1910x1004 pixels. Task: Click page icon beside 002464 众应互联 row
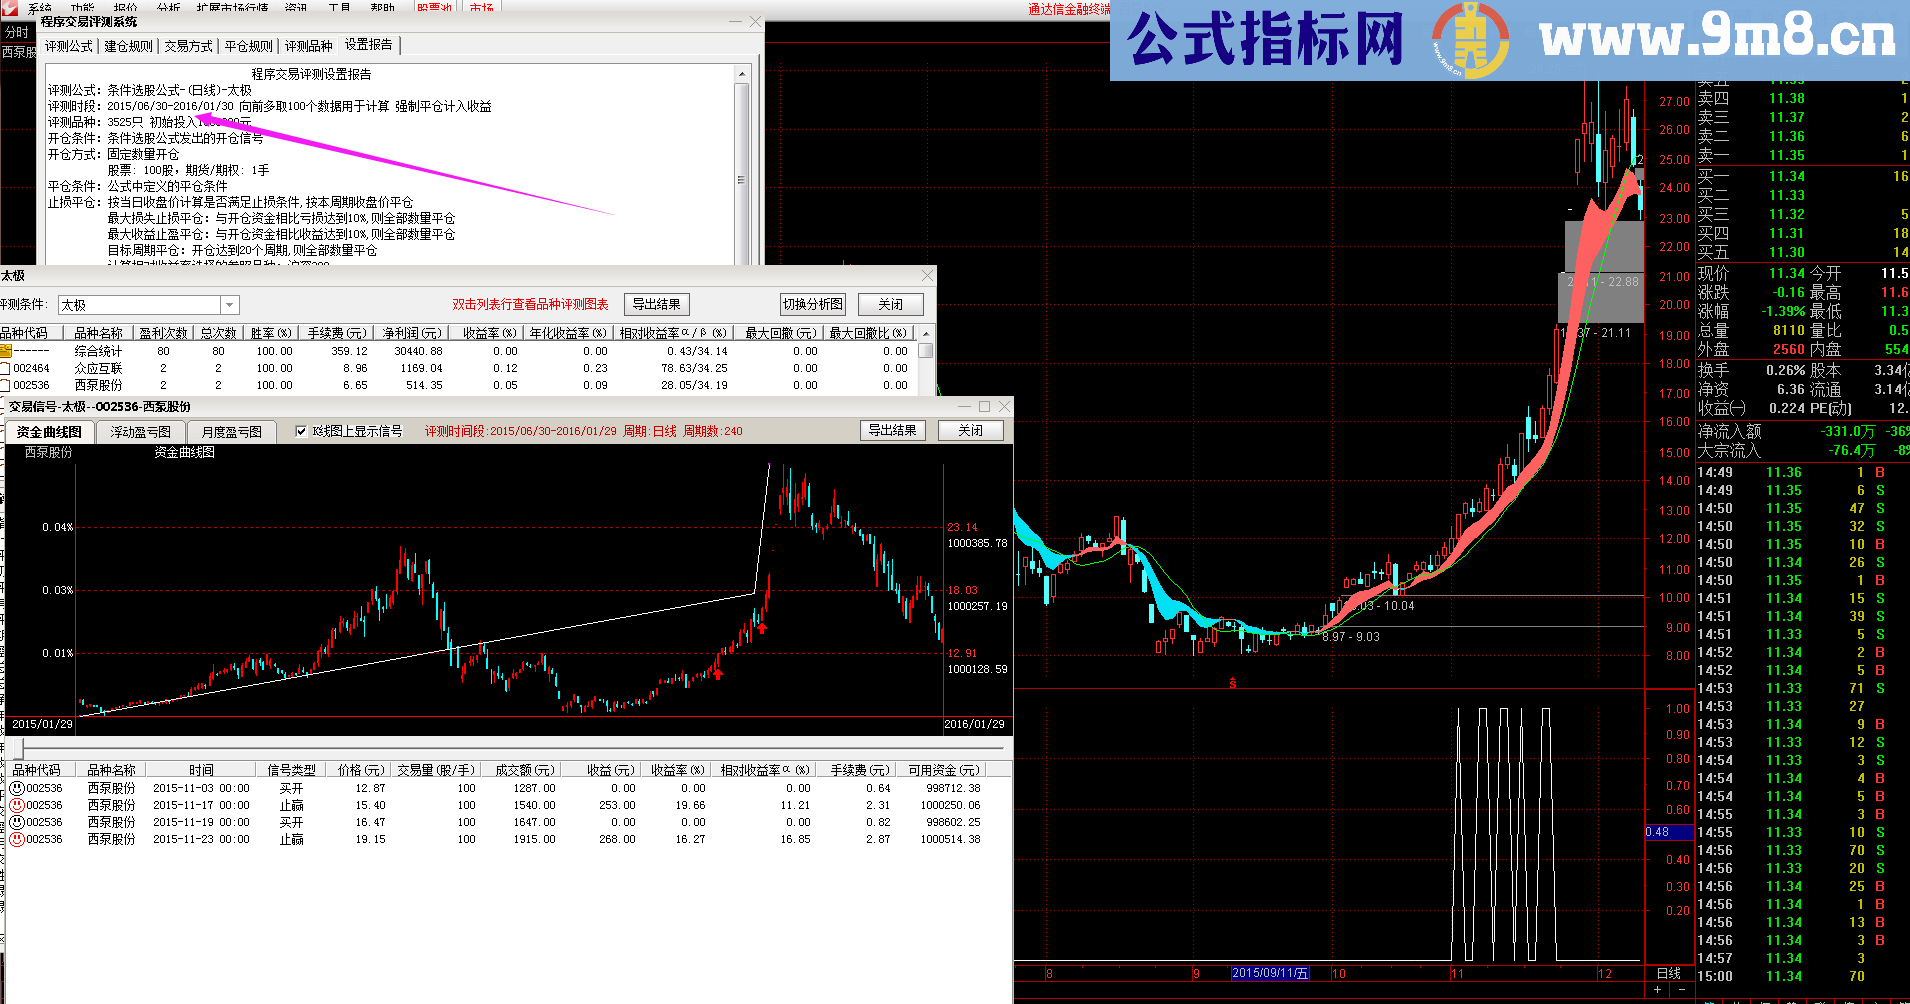click(4, 368)
